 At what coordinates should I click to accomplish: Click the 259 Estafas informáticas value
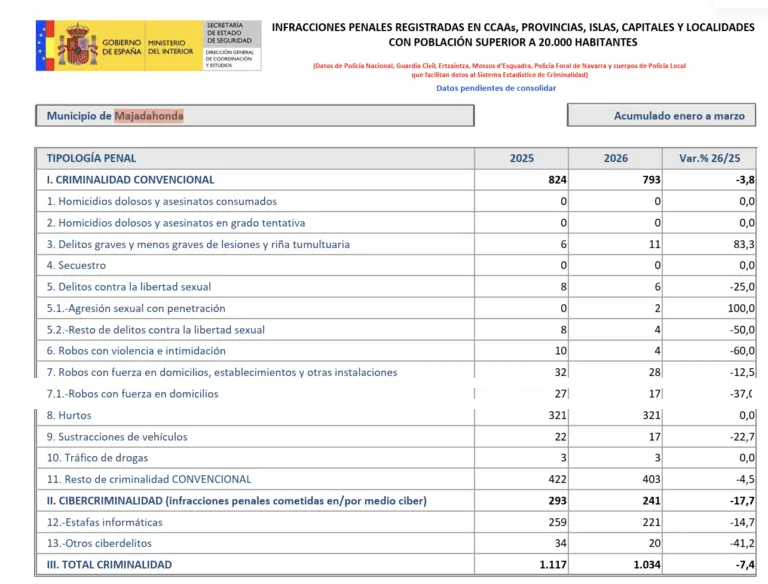557,522
